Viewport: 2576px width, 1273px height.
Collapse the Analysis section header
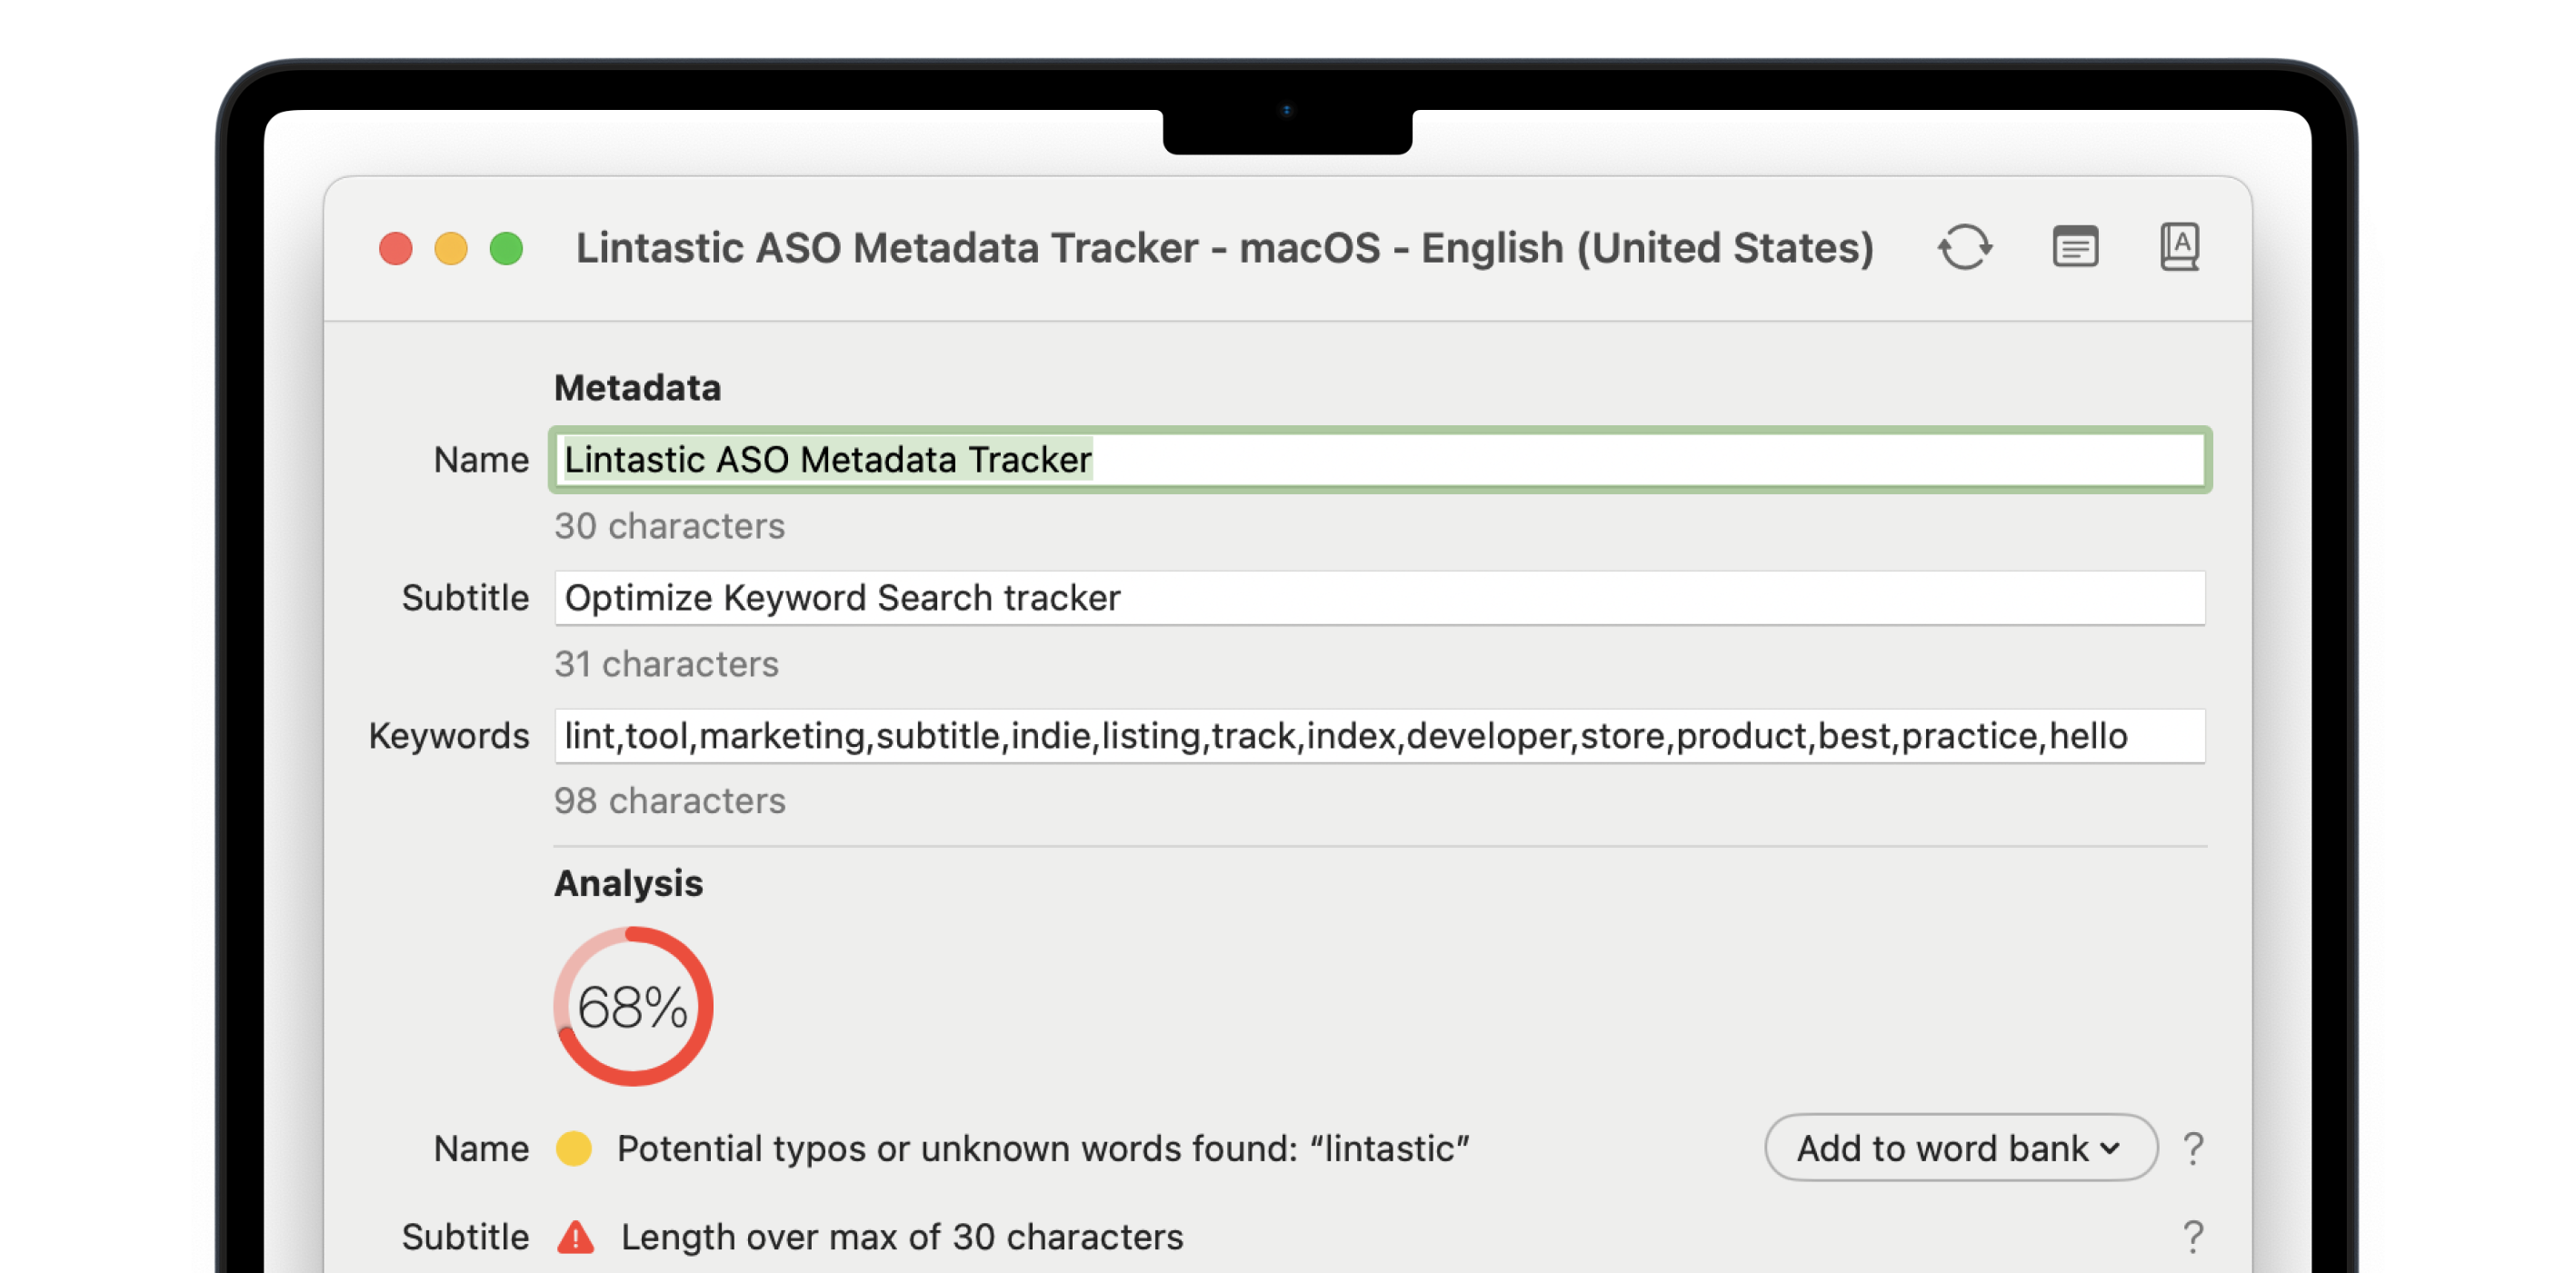point(628,883)
